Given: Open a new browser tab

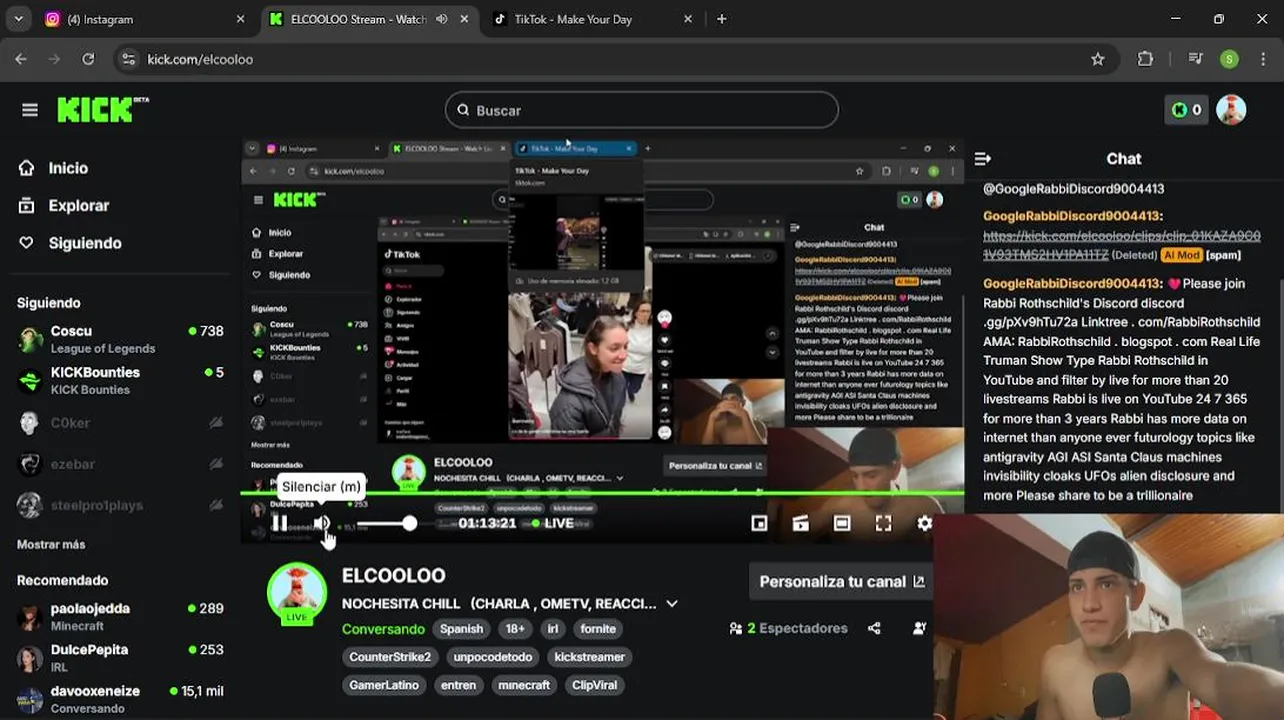Looking at the screenshot, I should (722, 19).
